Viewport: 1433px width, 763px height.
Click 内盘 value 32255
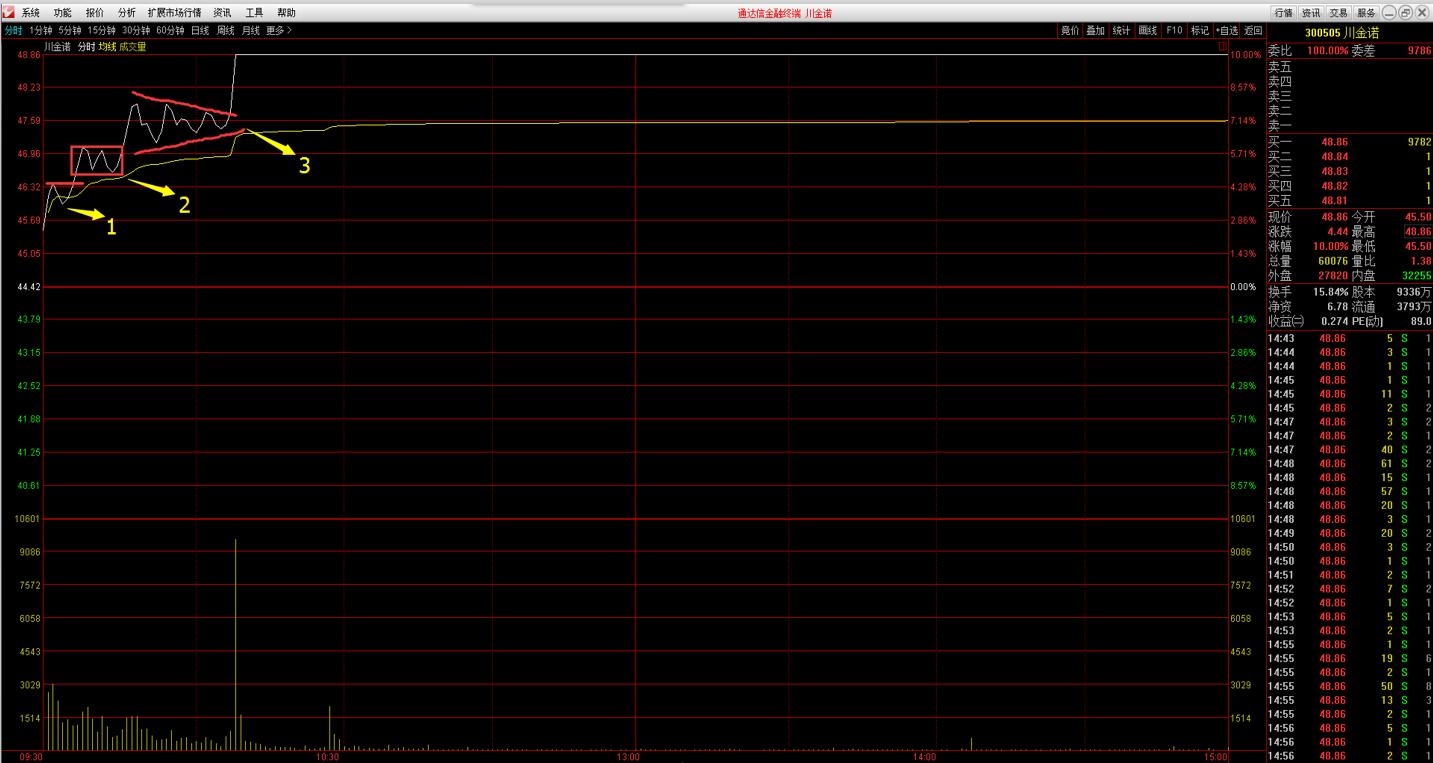click(x=1416, y=275)
